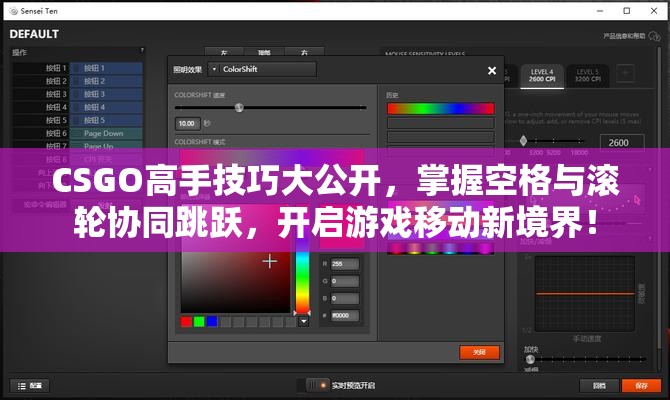The width and height of the screenshot is (670, 400).
Task: Click the hex color code input field
Action: [x=344, y=315]
